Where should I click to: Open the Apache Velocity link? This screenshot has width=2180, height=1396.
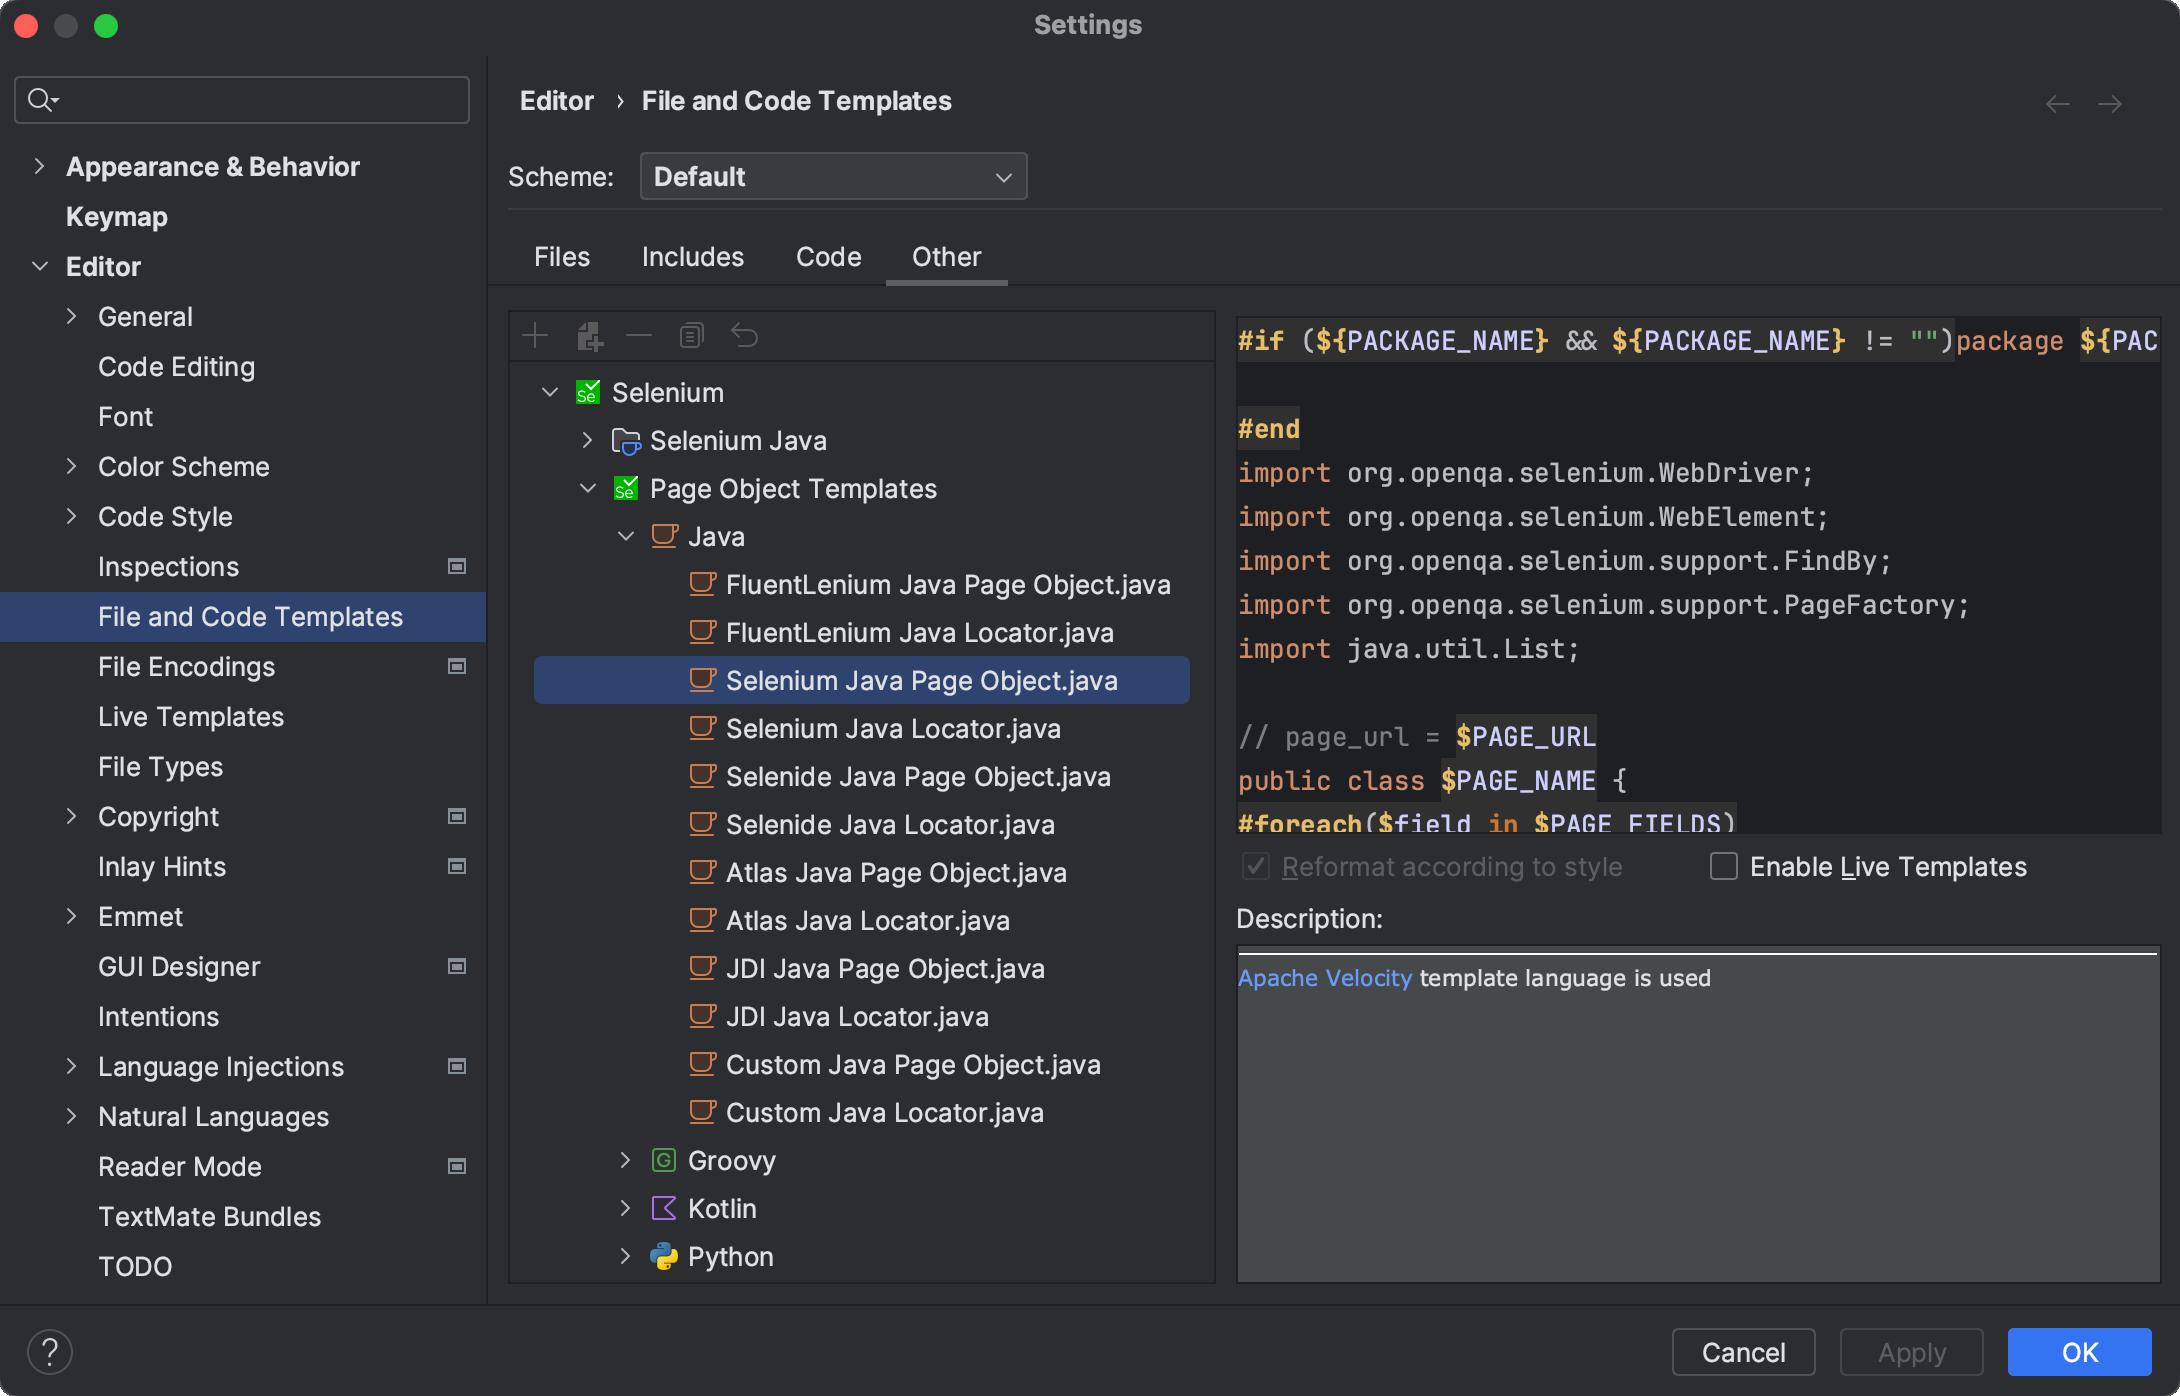(1324, 978)
